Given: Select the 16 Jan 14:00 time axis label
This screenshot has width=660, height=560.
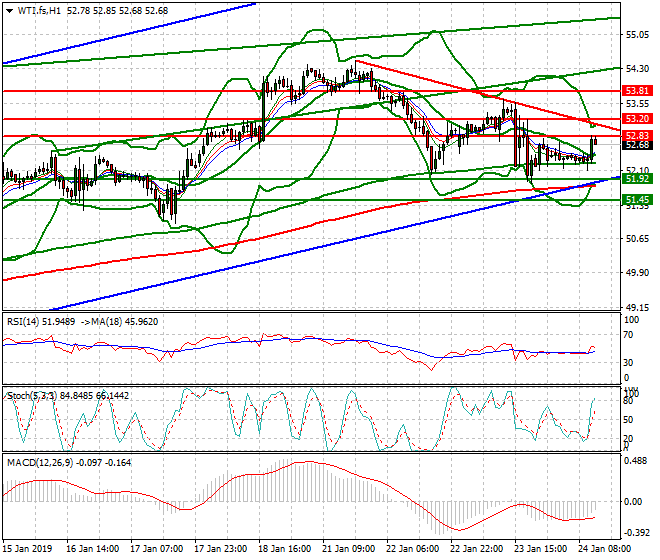Looking at the screenshot, I should 93,549.
